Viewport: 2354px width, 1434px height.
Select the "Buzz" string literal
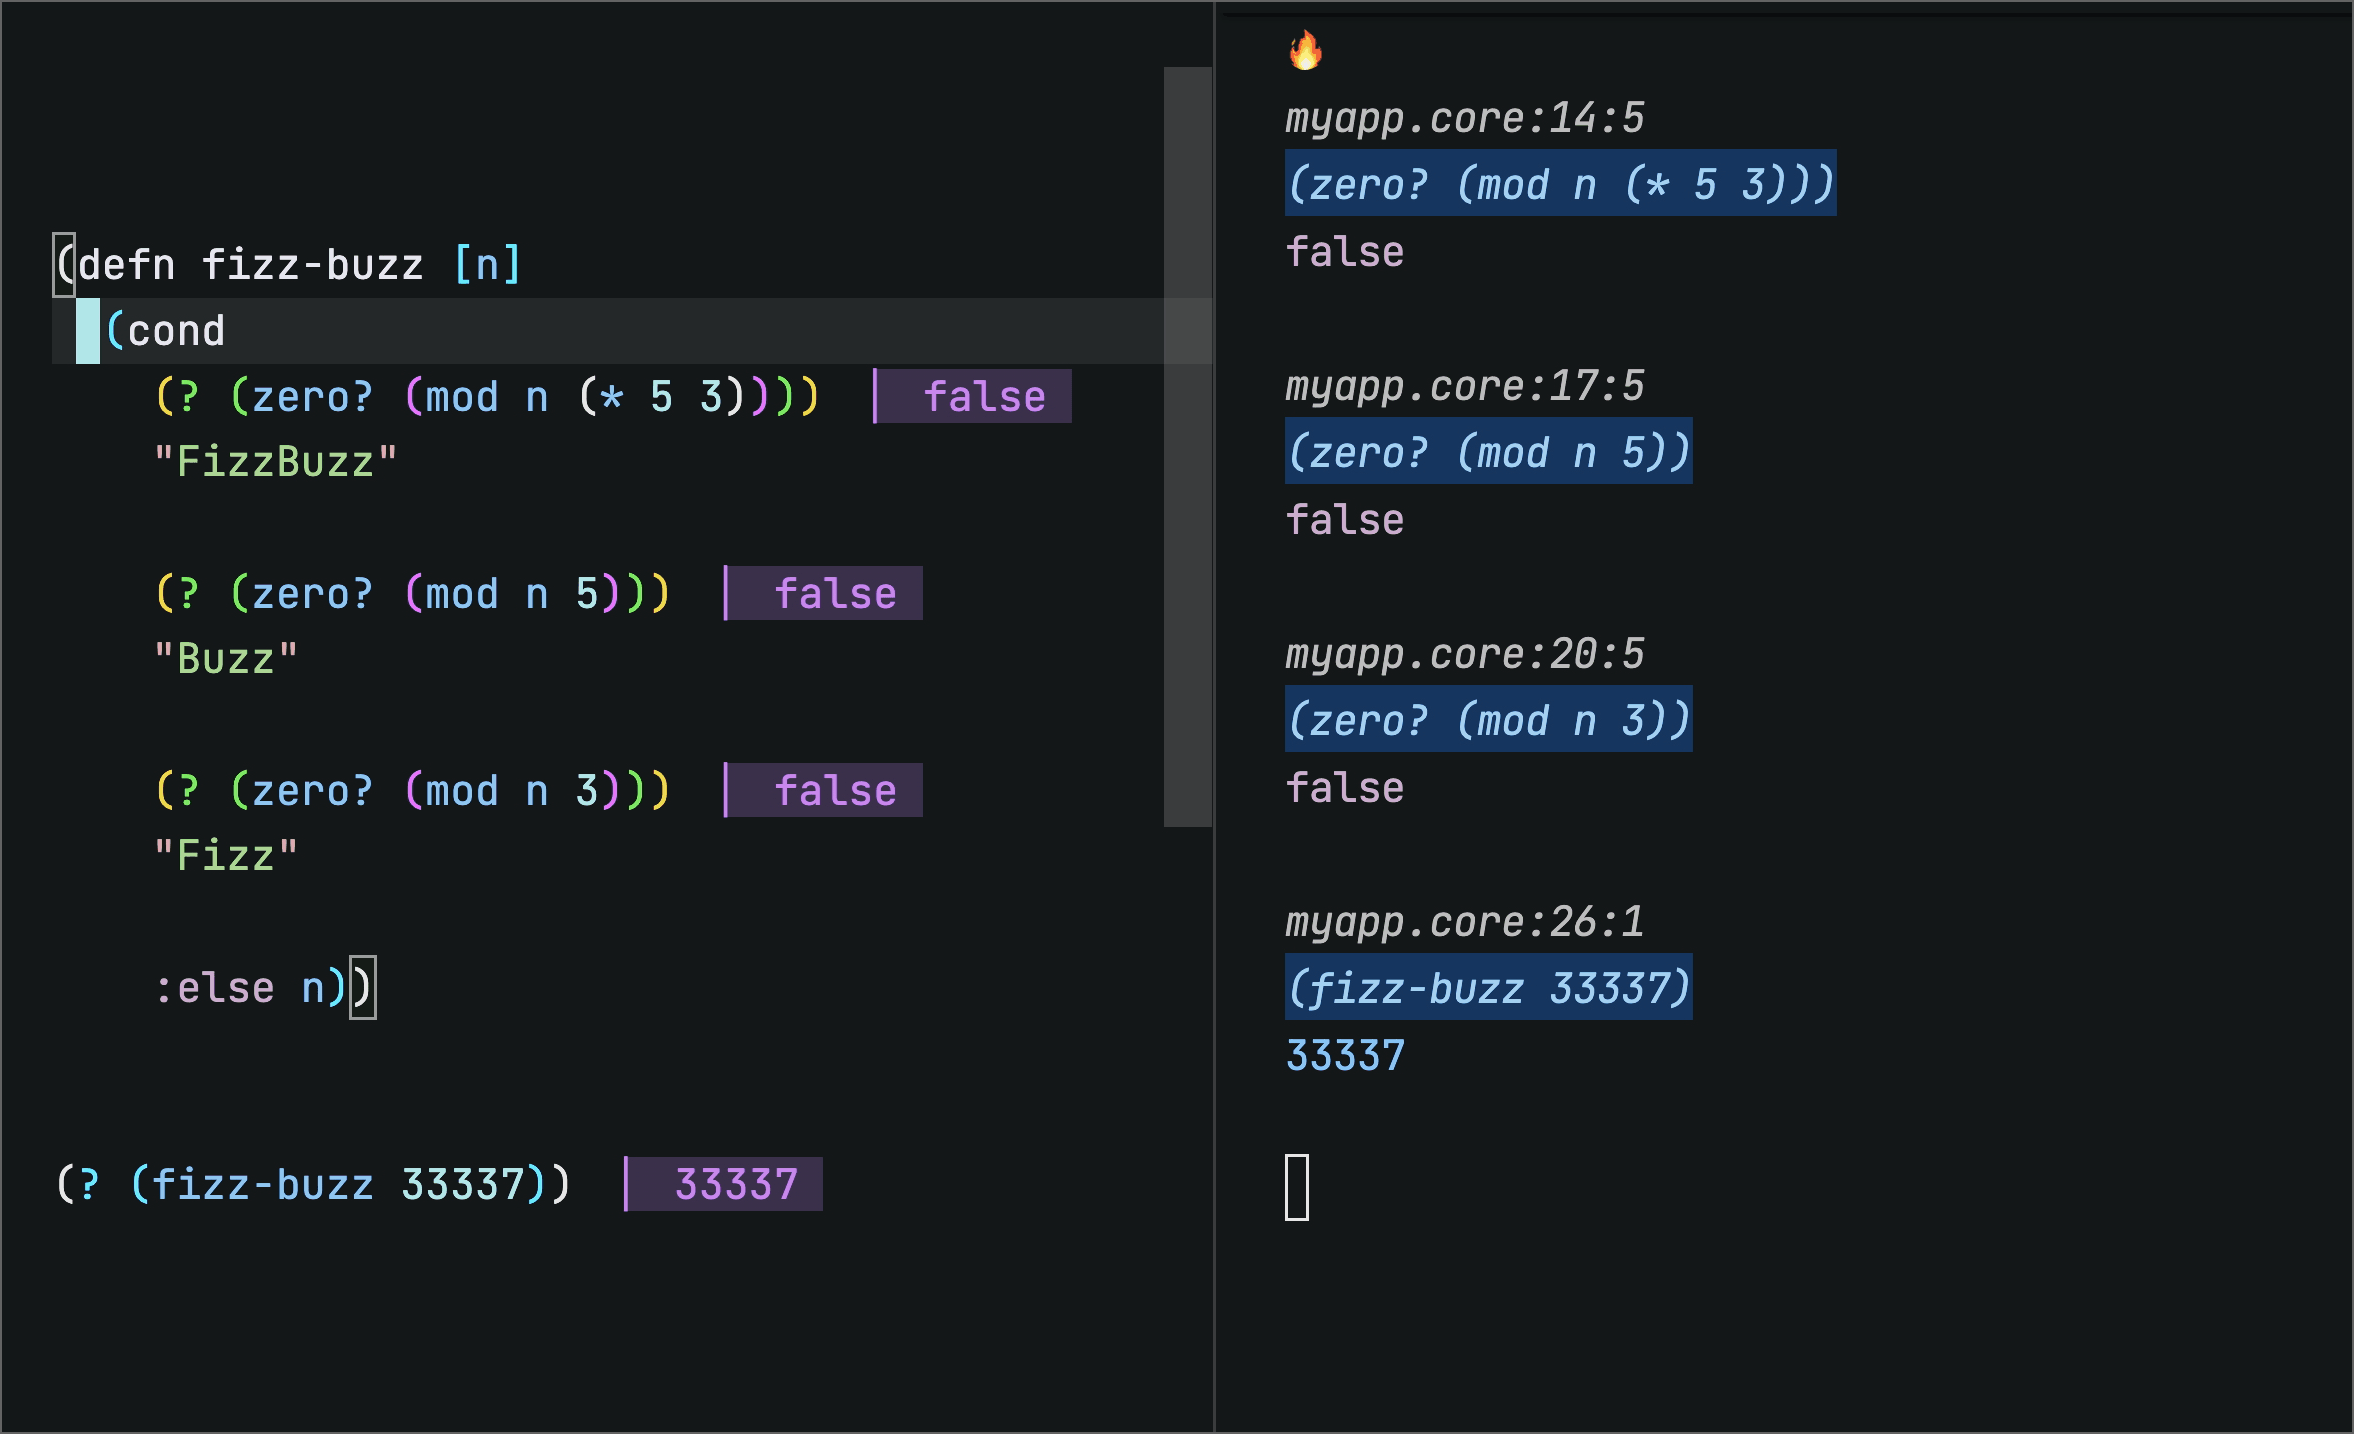click(226, 659)
